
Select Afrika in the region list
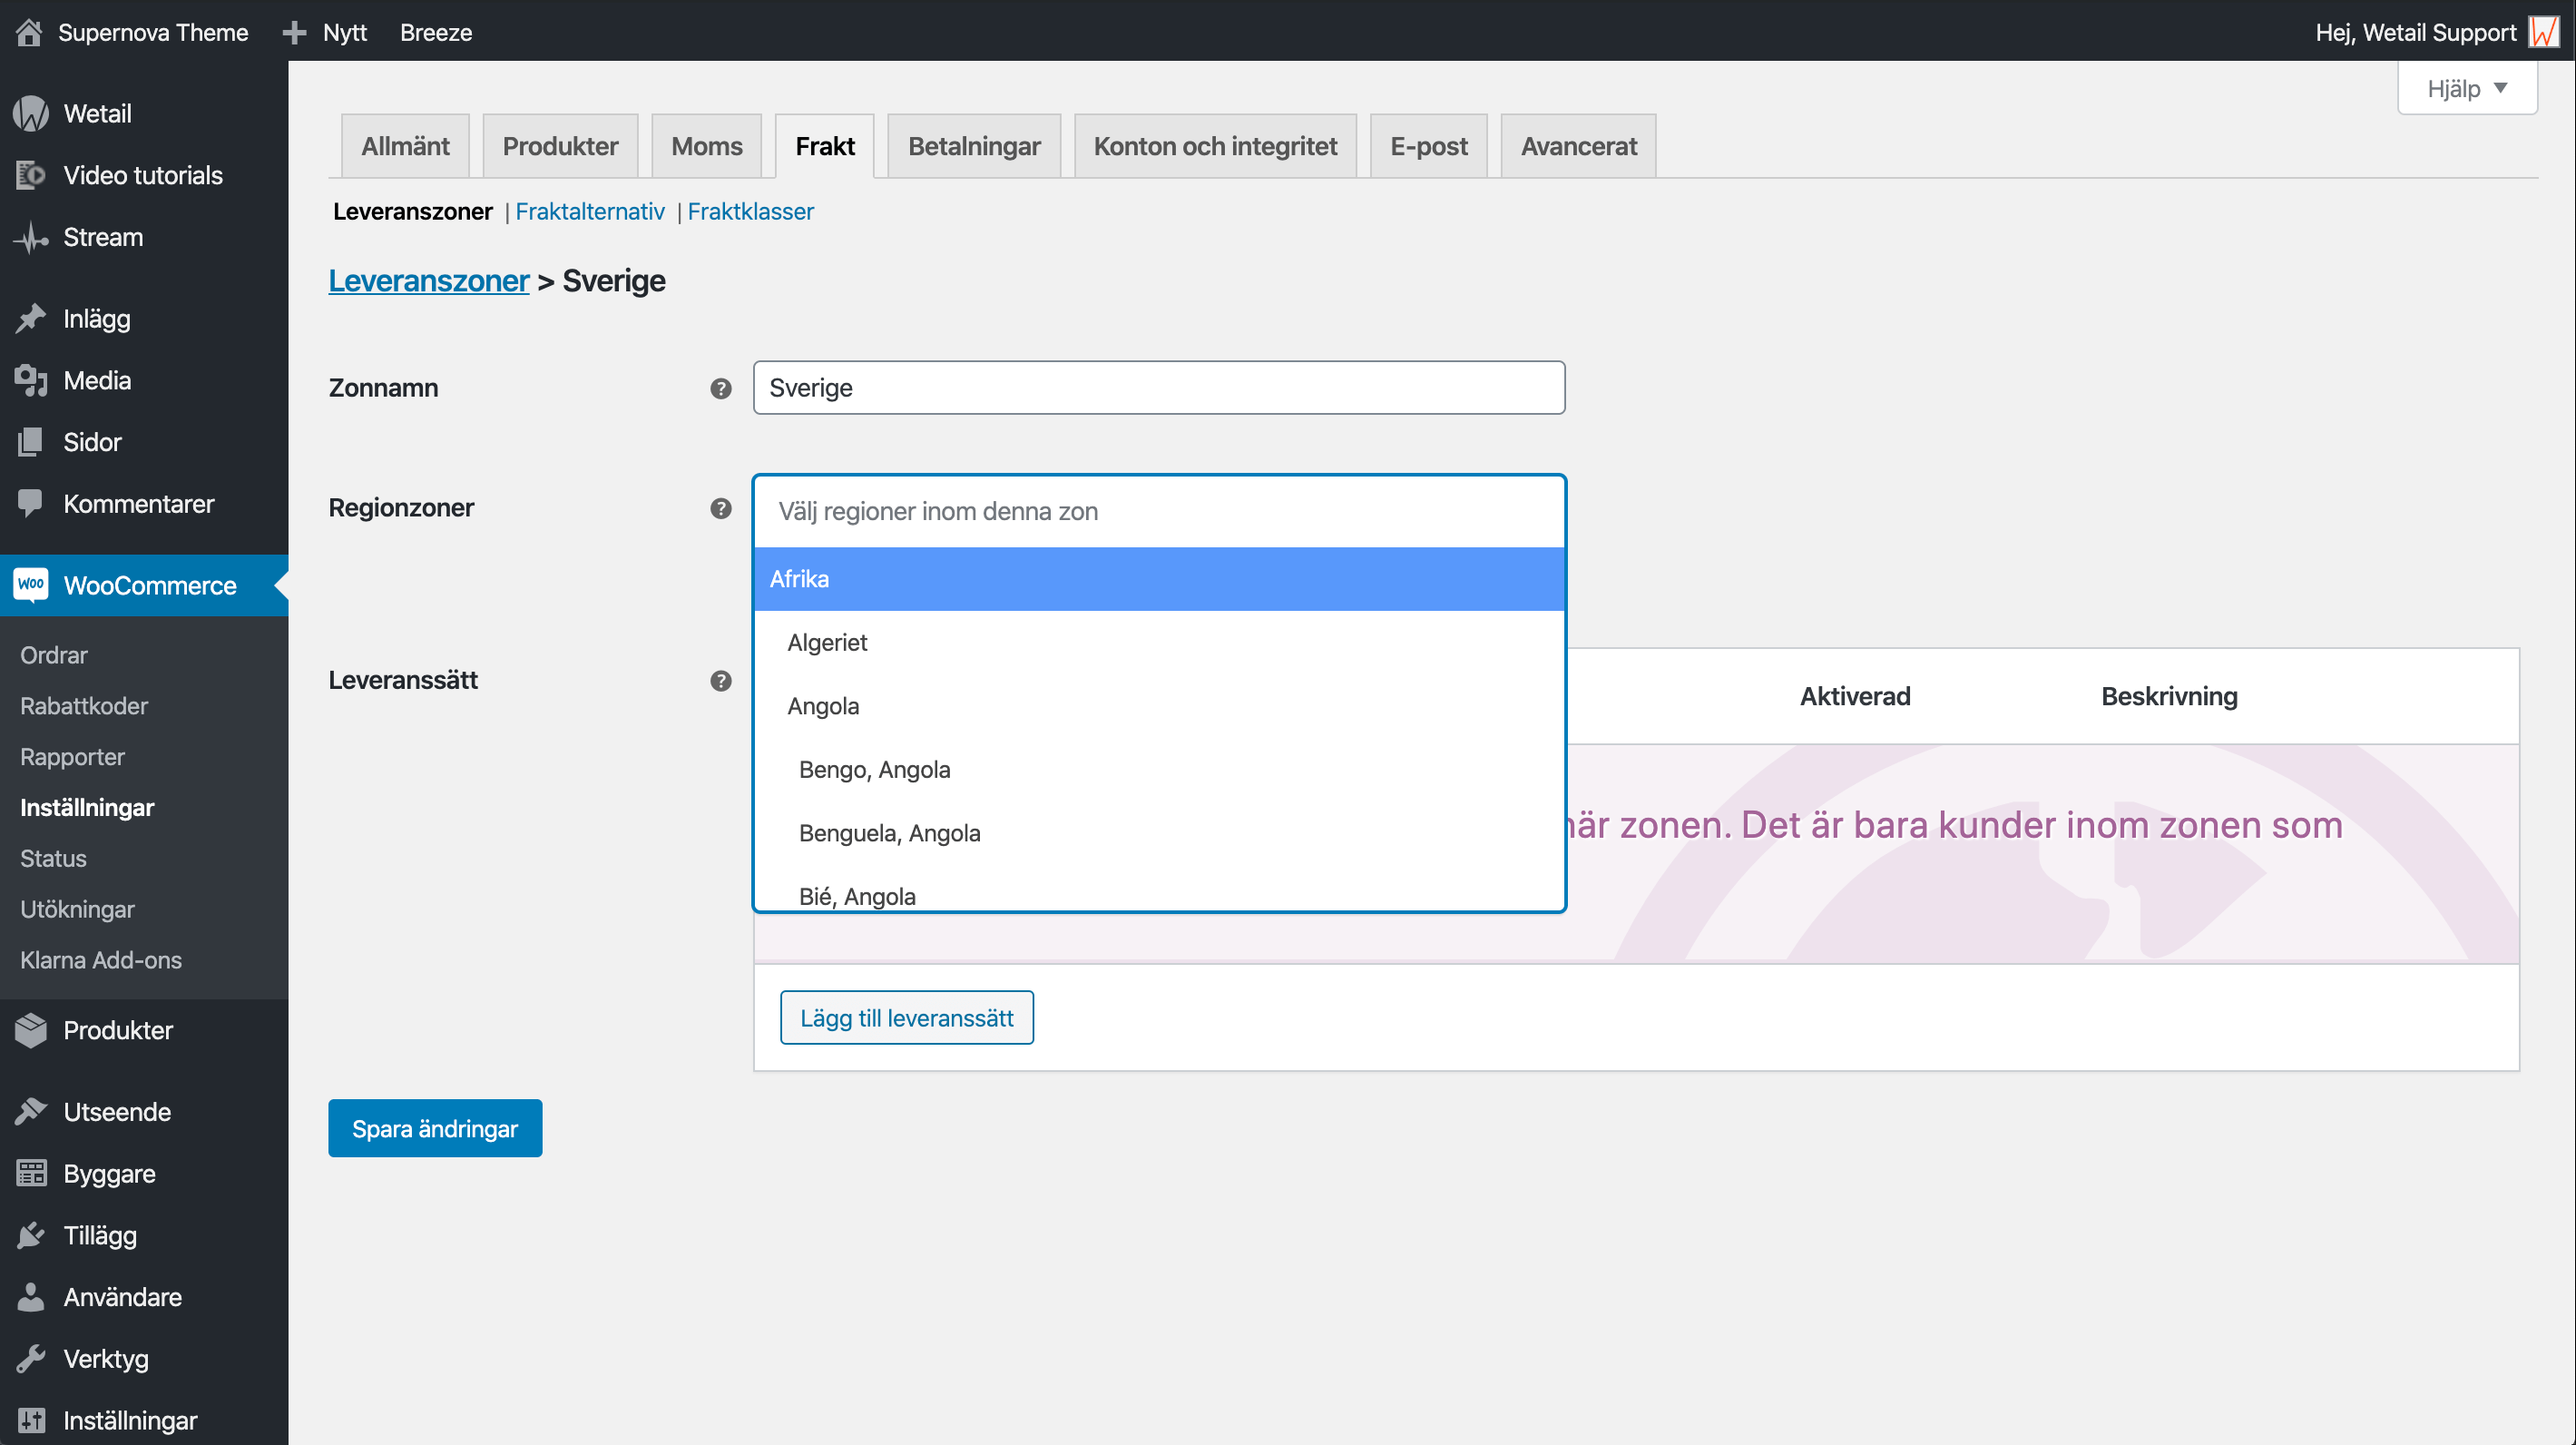coord(1158,579)
